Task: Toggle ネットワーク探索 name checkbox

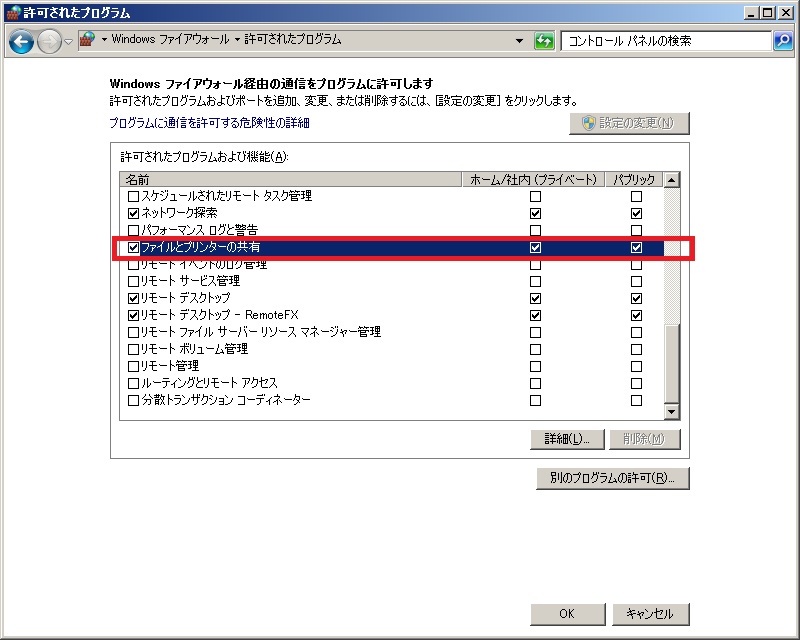Action: point(133,213)
